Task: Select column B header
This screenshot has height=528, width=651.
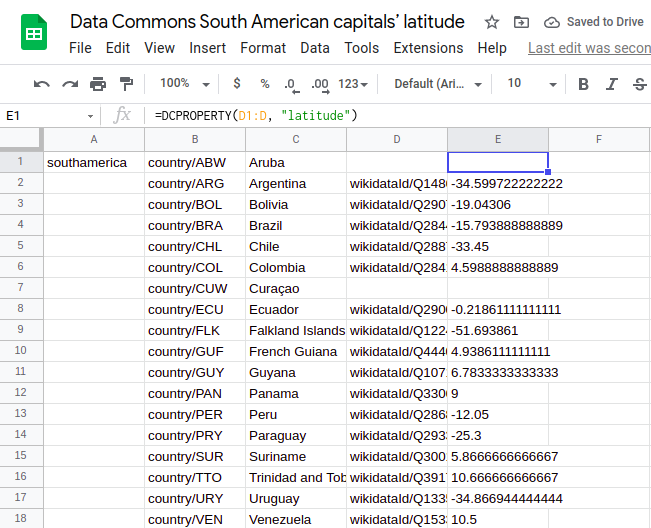Action: [195, 139]
